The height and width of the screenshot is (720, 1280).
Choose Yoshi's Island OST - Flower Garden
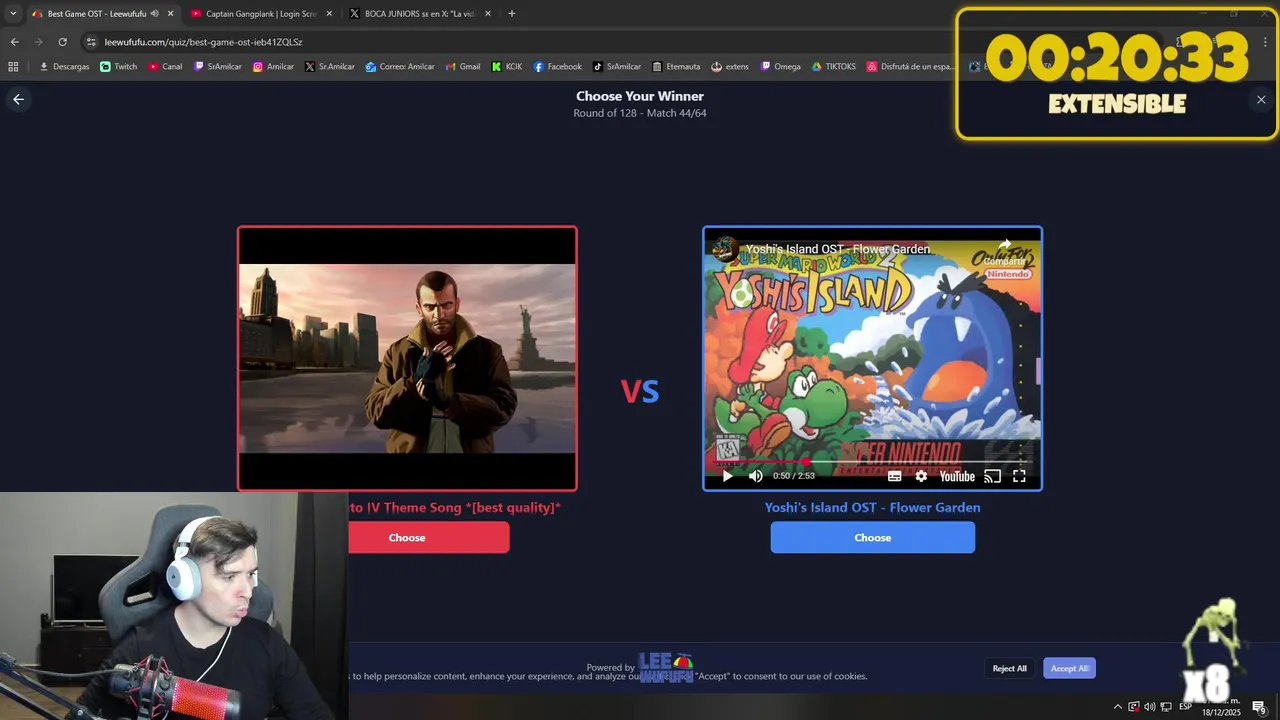(x=872, y=537)
